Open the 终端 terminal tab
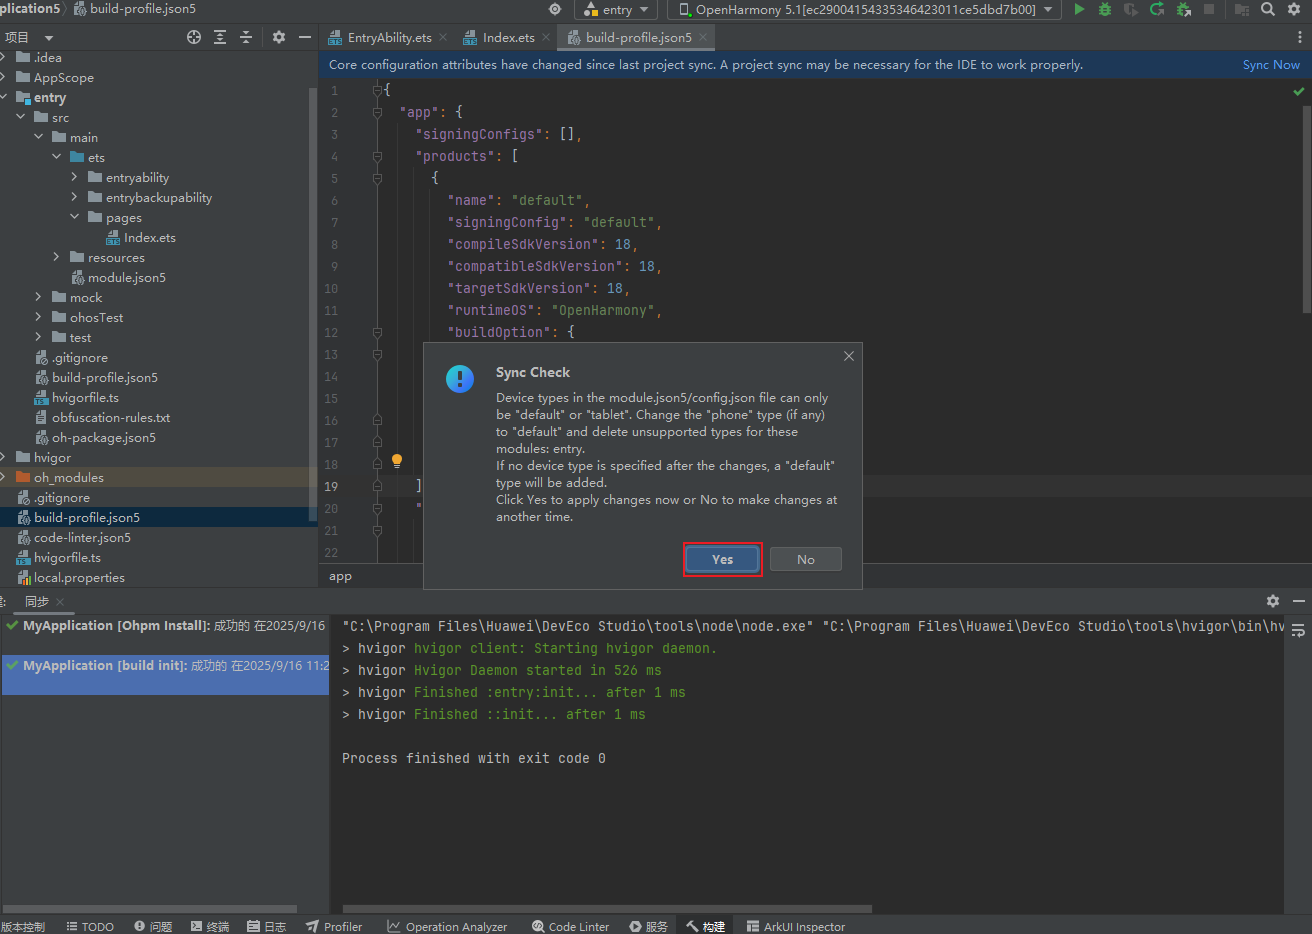Viewport: 1312px width, 934px height. click(210, 926)
